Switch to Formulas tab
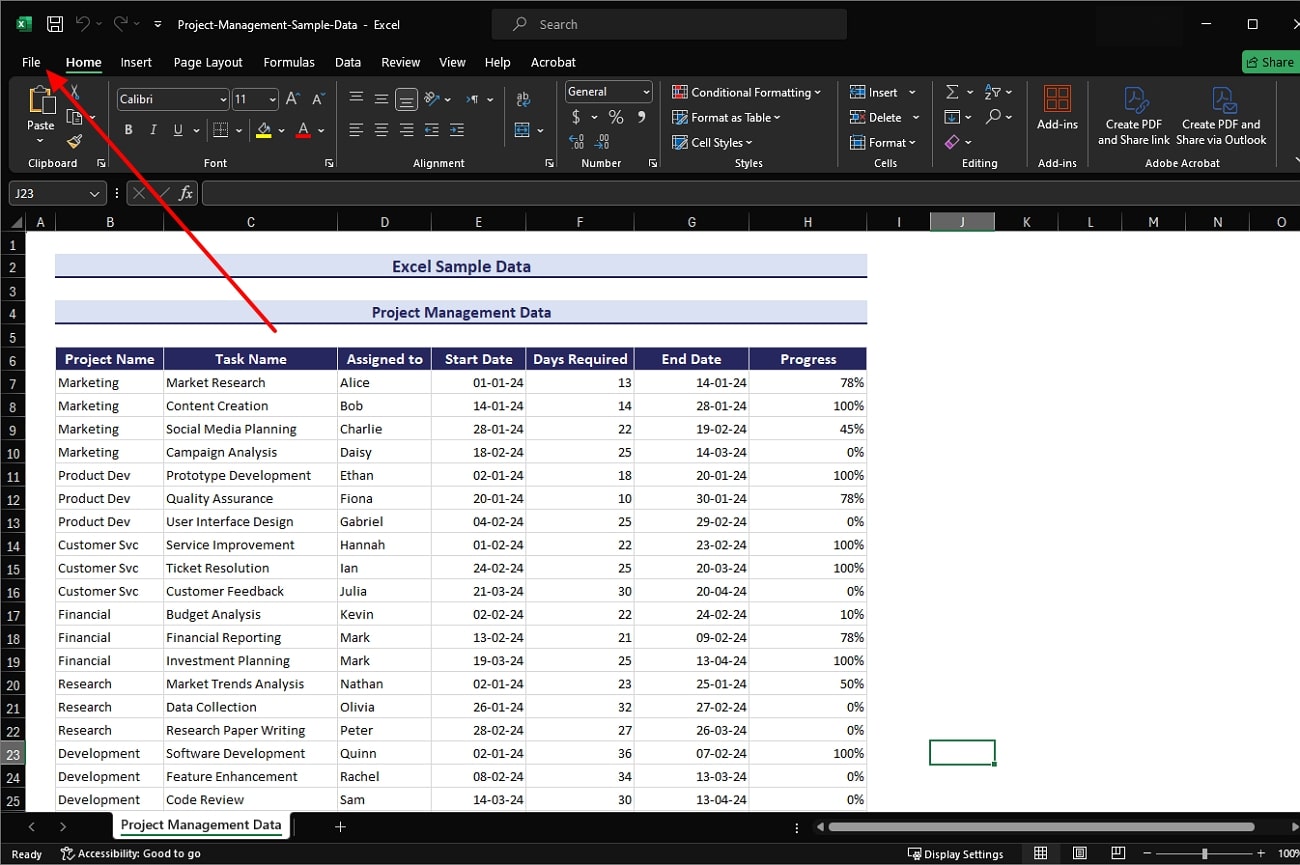This screenshot has width=1300, height=865. tap(289, 62)
